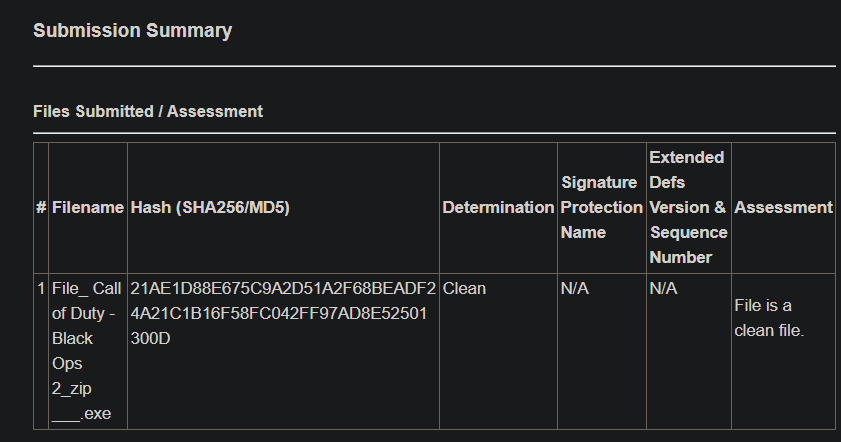Screen dimensions: 841x442
Task: Click the # column header
Action: [41, 207]
